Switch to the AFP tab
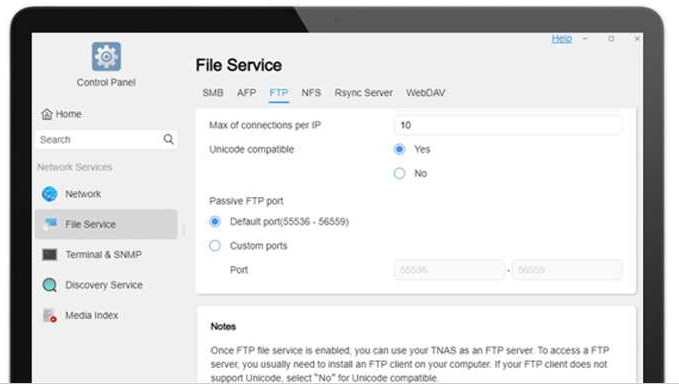Image resolution: width=679 pixels, height=384 pixels. point(246,93)
